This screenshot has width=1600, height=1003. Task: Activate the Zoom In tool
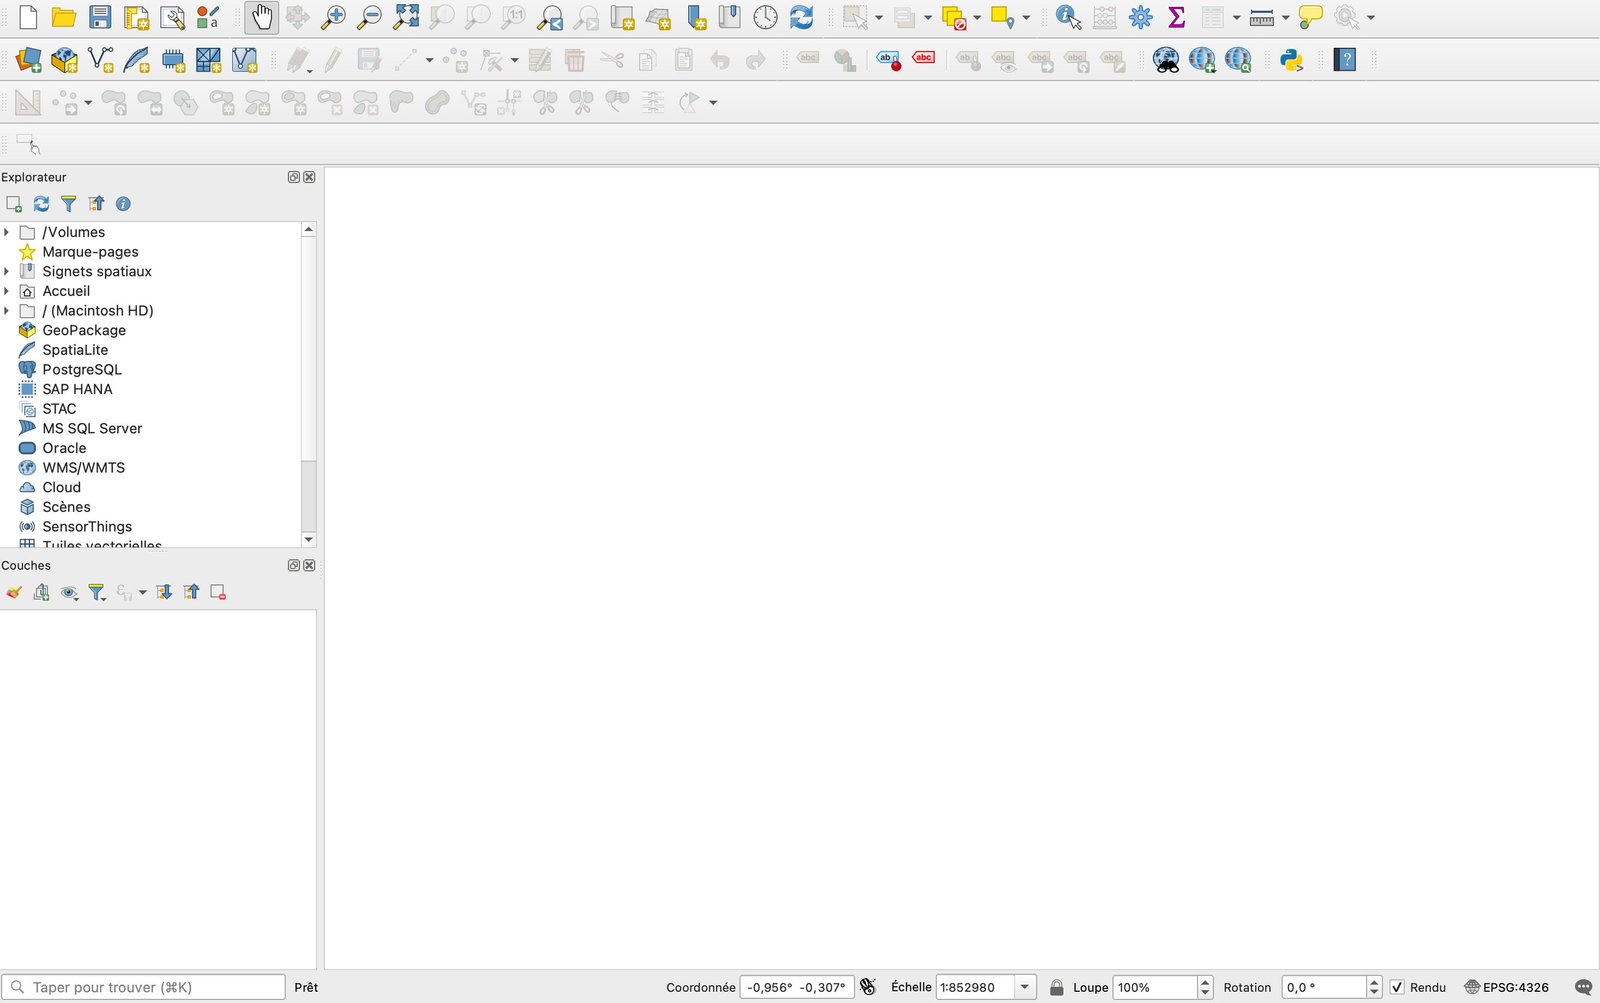tap(334, 17)
